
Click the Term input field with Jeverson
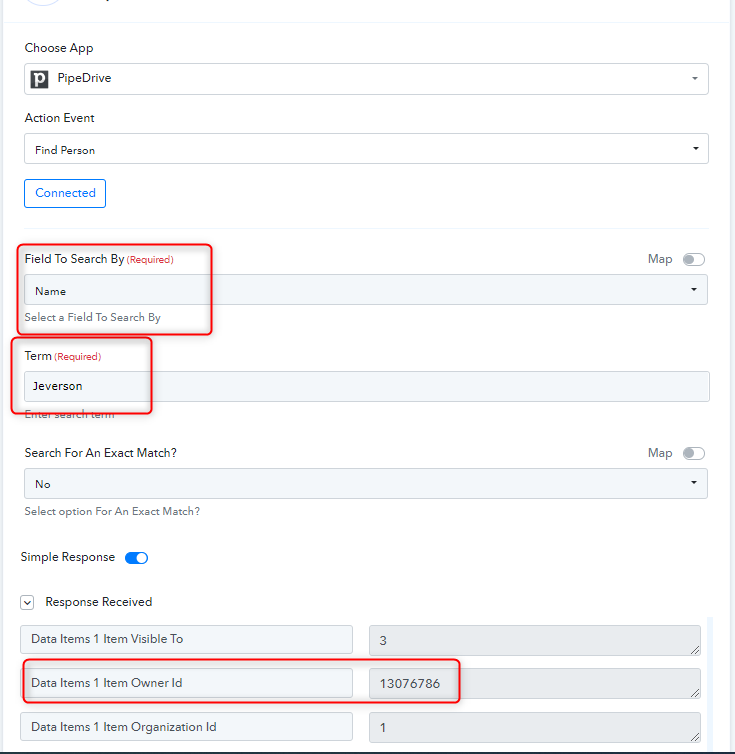pyautogui.click(x=367, y=387)
